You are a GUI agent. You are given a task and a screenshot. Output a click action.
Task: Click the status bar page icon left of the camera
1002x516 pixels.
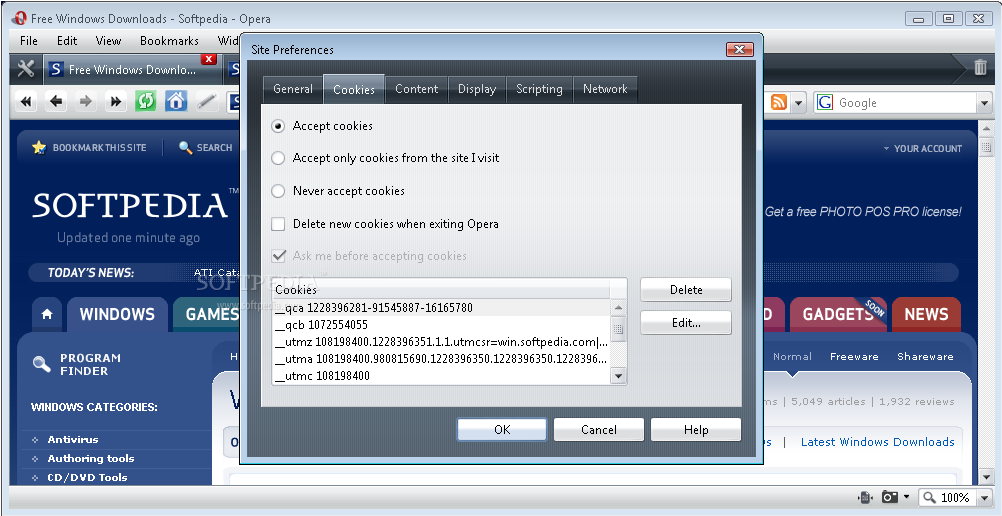[865, 497]
